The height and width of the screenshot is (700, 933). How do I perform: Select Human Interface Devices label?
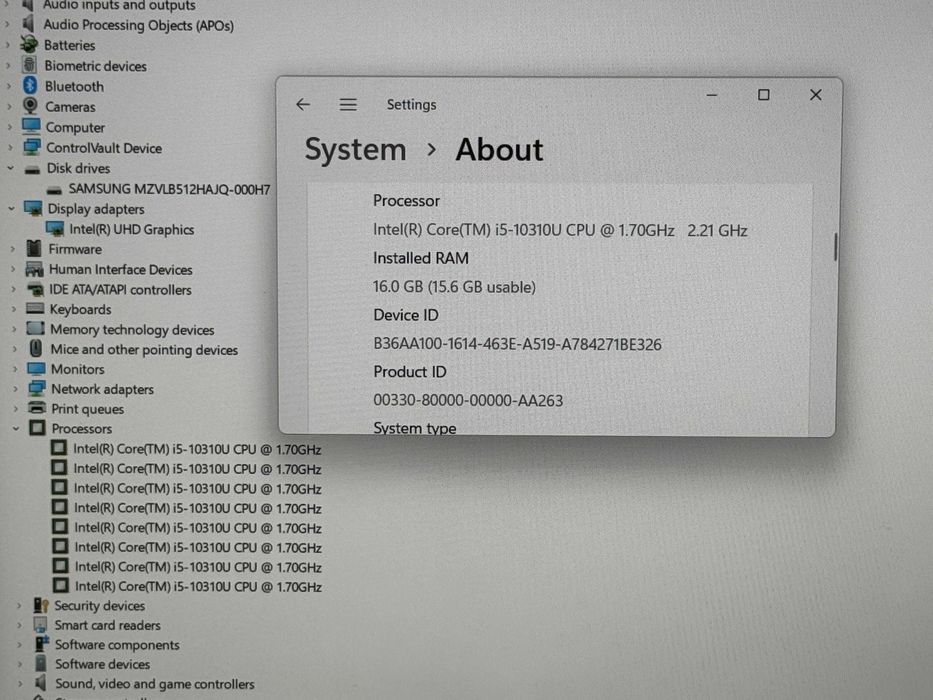pyautogui.click(x=121, y=270)
